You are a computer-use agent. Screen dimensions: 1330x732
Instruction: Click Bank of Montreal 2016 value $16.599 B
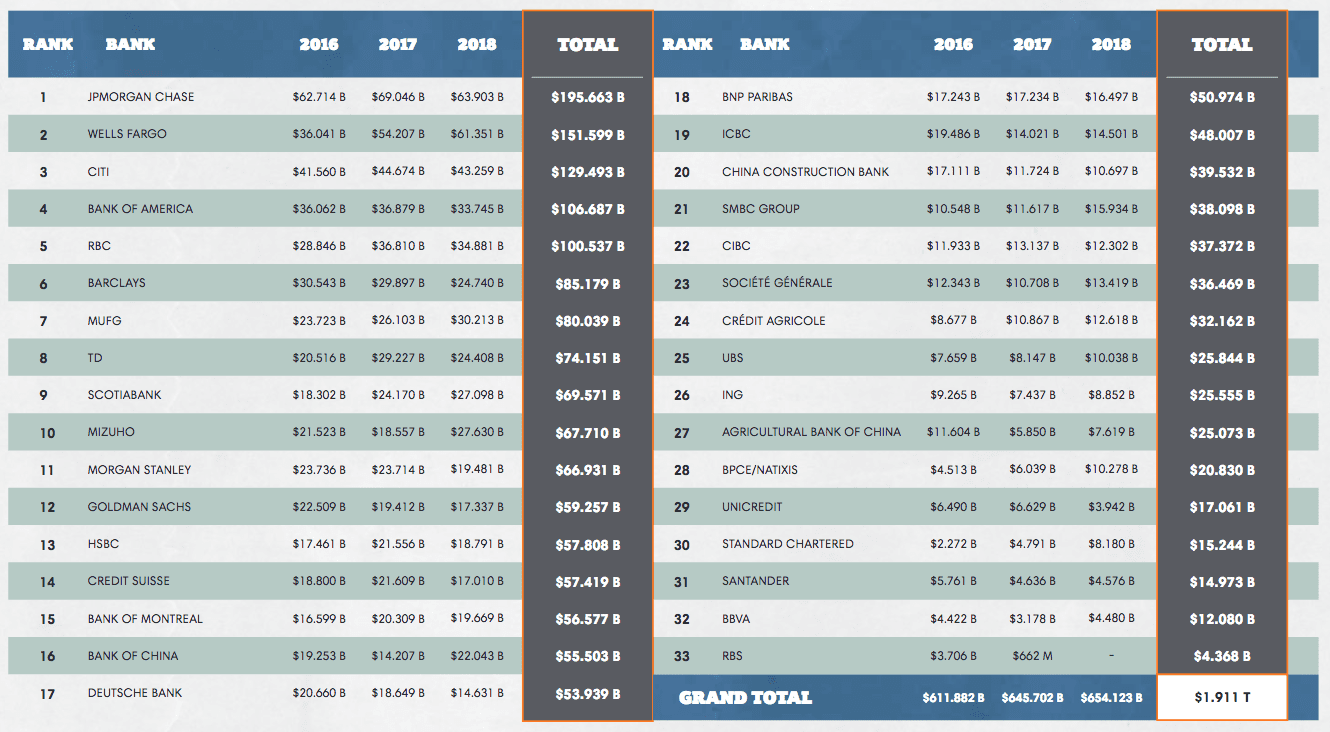pos(319,618)
